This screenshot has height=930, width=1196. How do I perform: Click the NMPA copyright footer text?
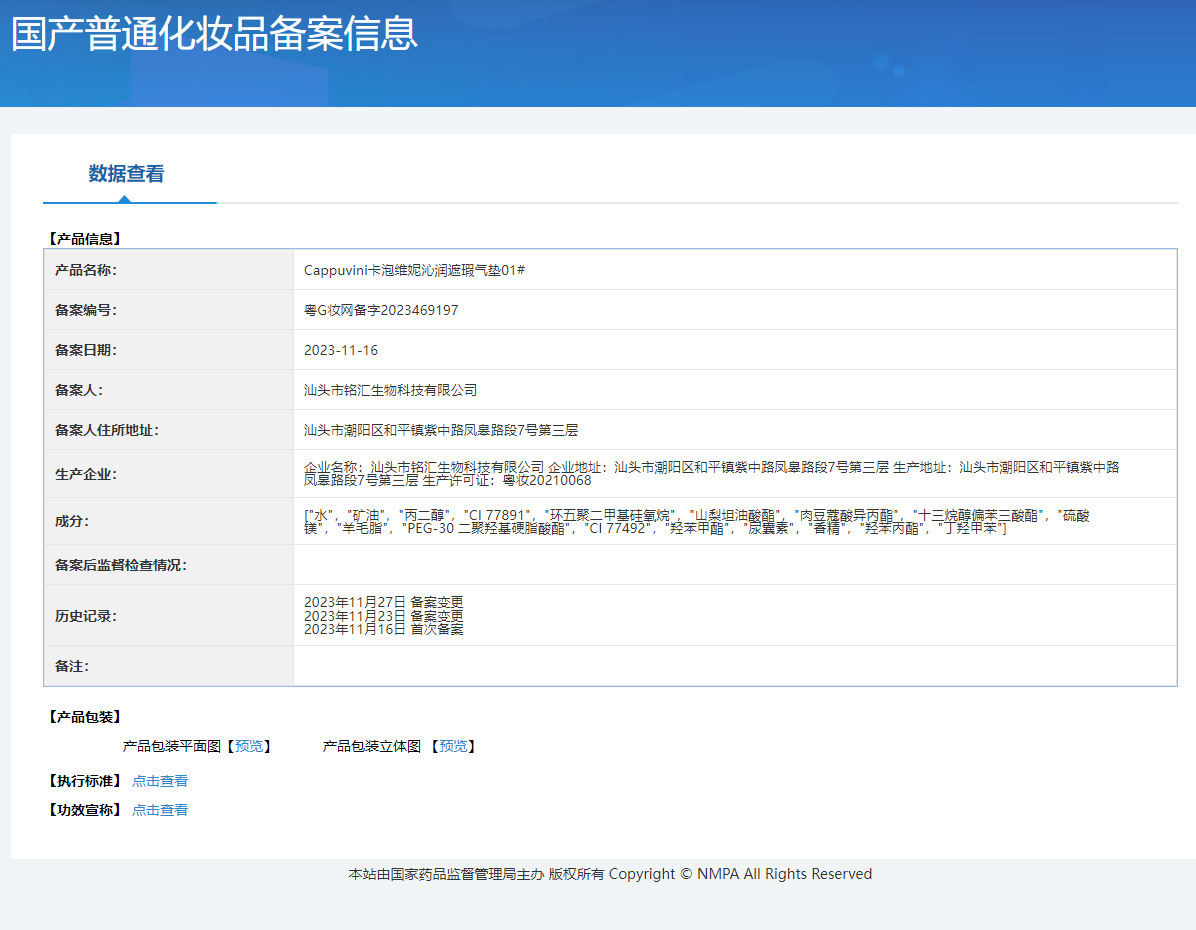tap(610, 874)
